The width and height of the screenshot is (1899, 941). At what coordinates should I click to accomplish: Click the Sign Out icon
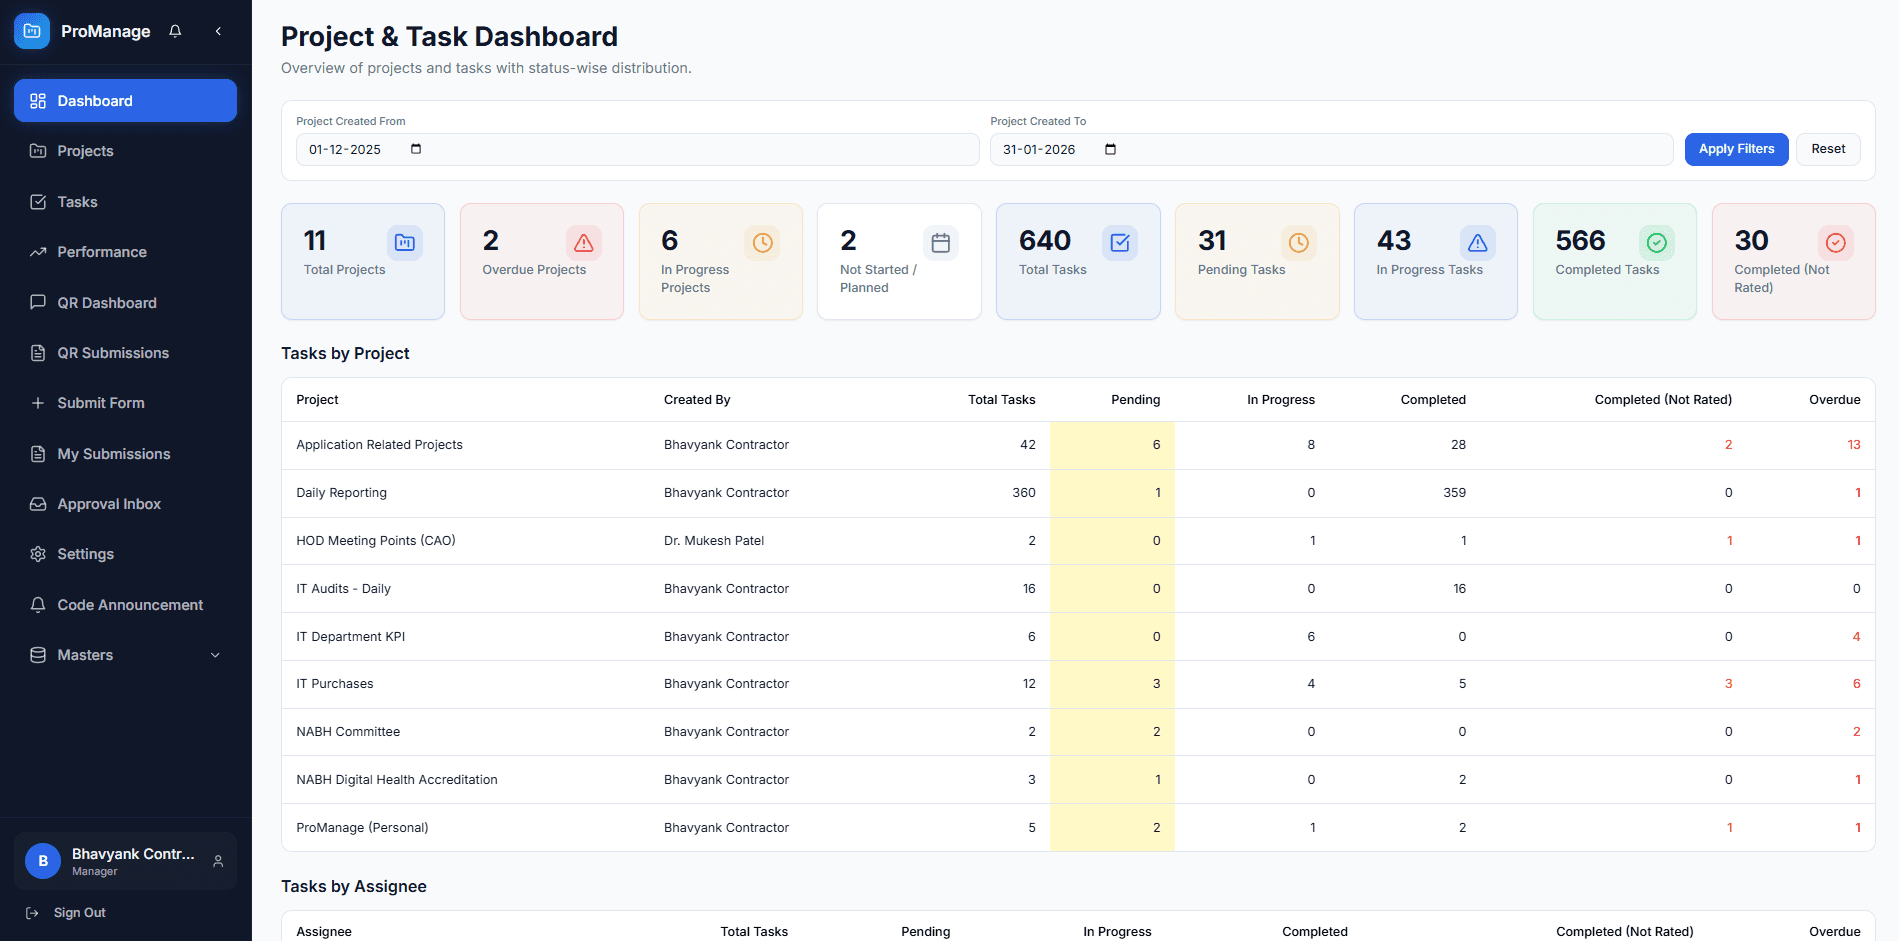click(x=32, y=913)
